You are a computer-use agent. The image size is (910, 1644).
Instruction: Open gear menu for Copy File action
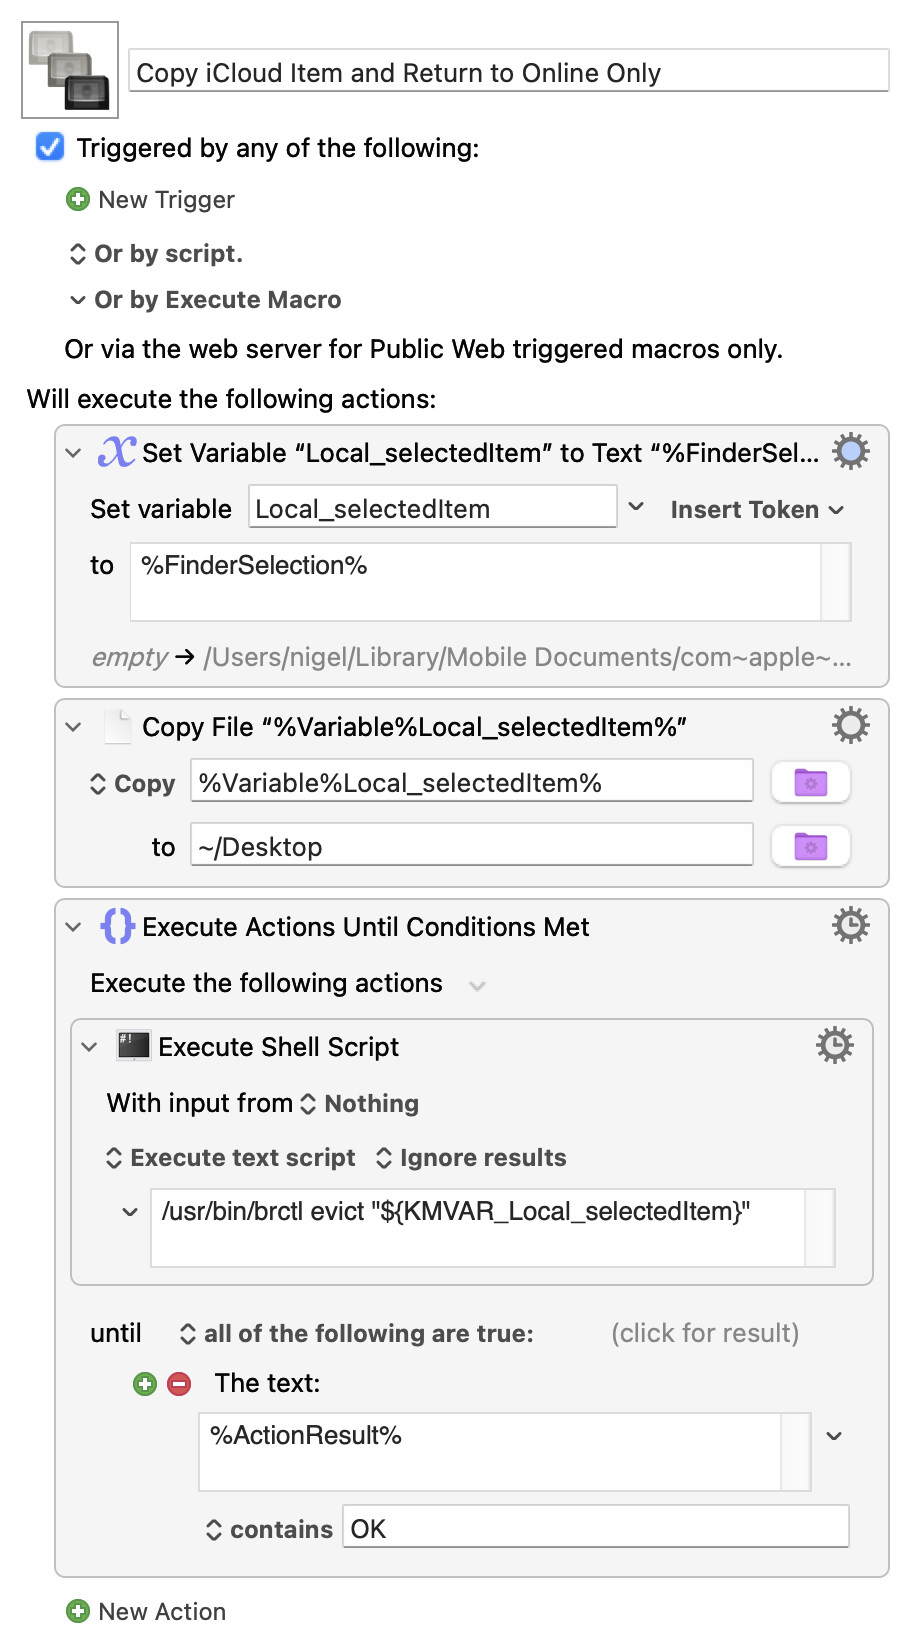click(850, 725)
